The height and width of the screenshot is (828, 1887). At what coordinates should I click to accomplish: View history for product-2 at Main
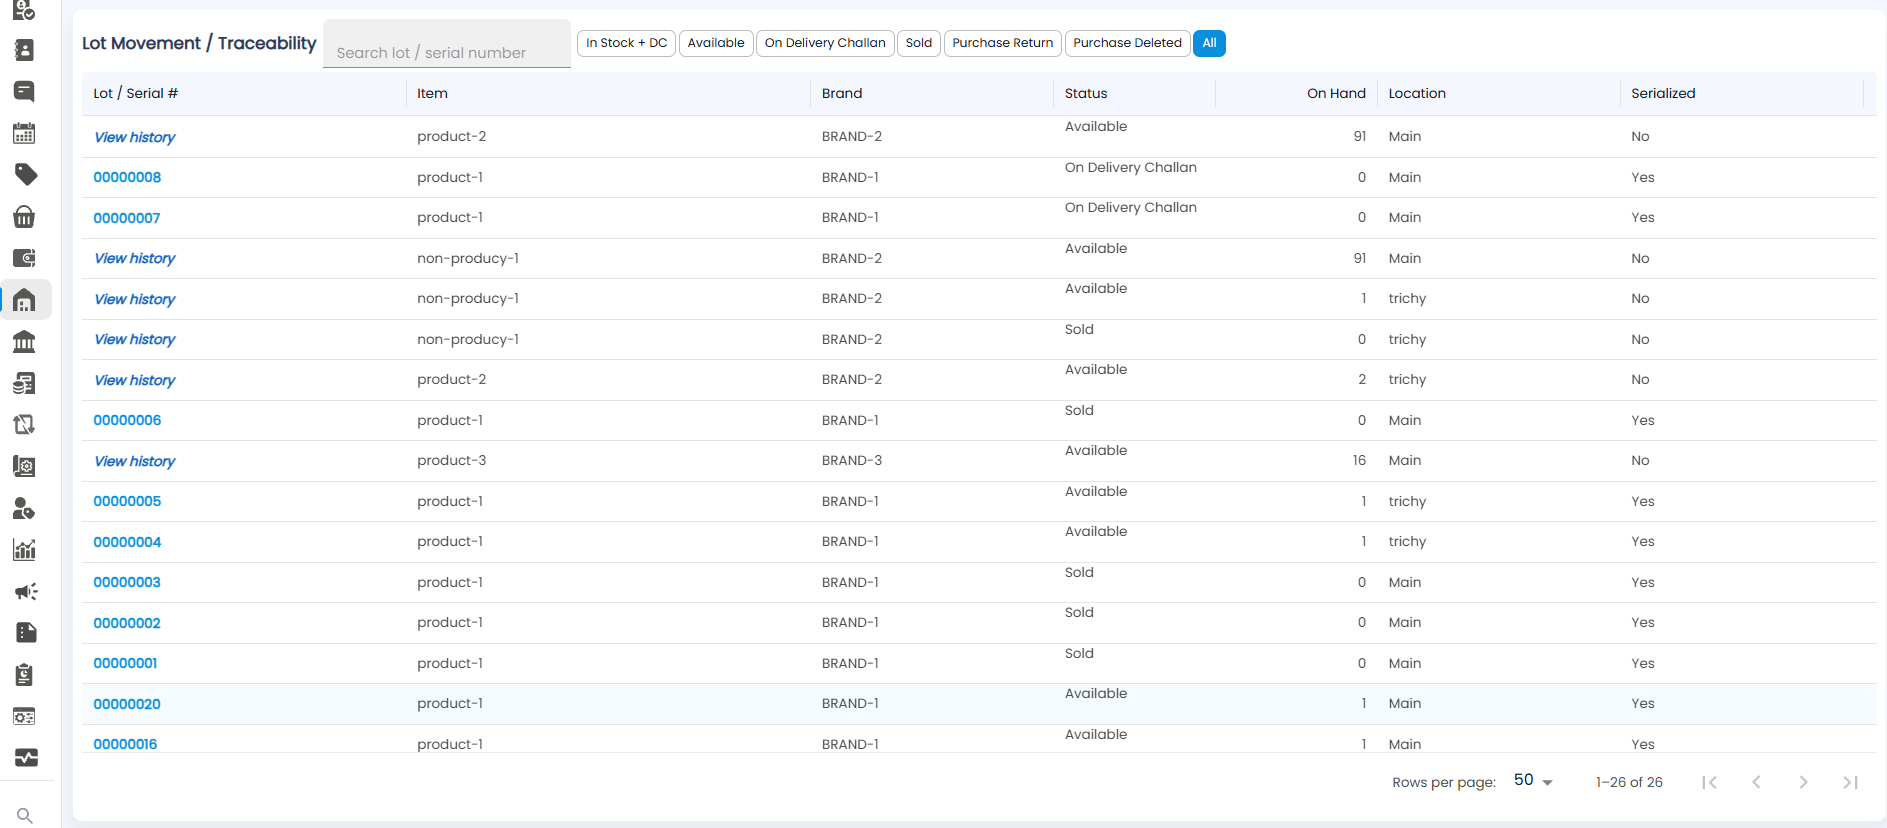click(135, 137)
